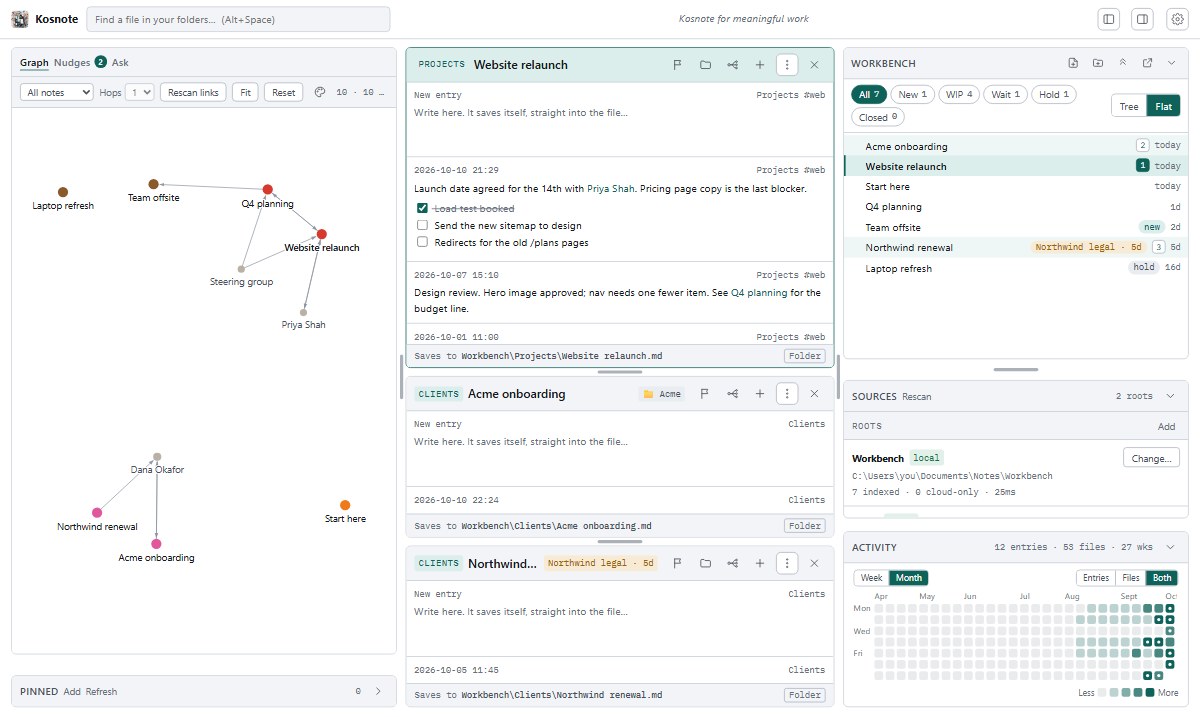Collapse the Workbench panel chevron
1200x717 pixels.
(1172, 63)
